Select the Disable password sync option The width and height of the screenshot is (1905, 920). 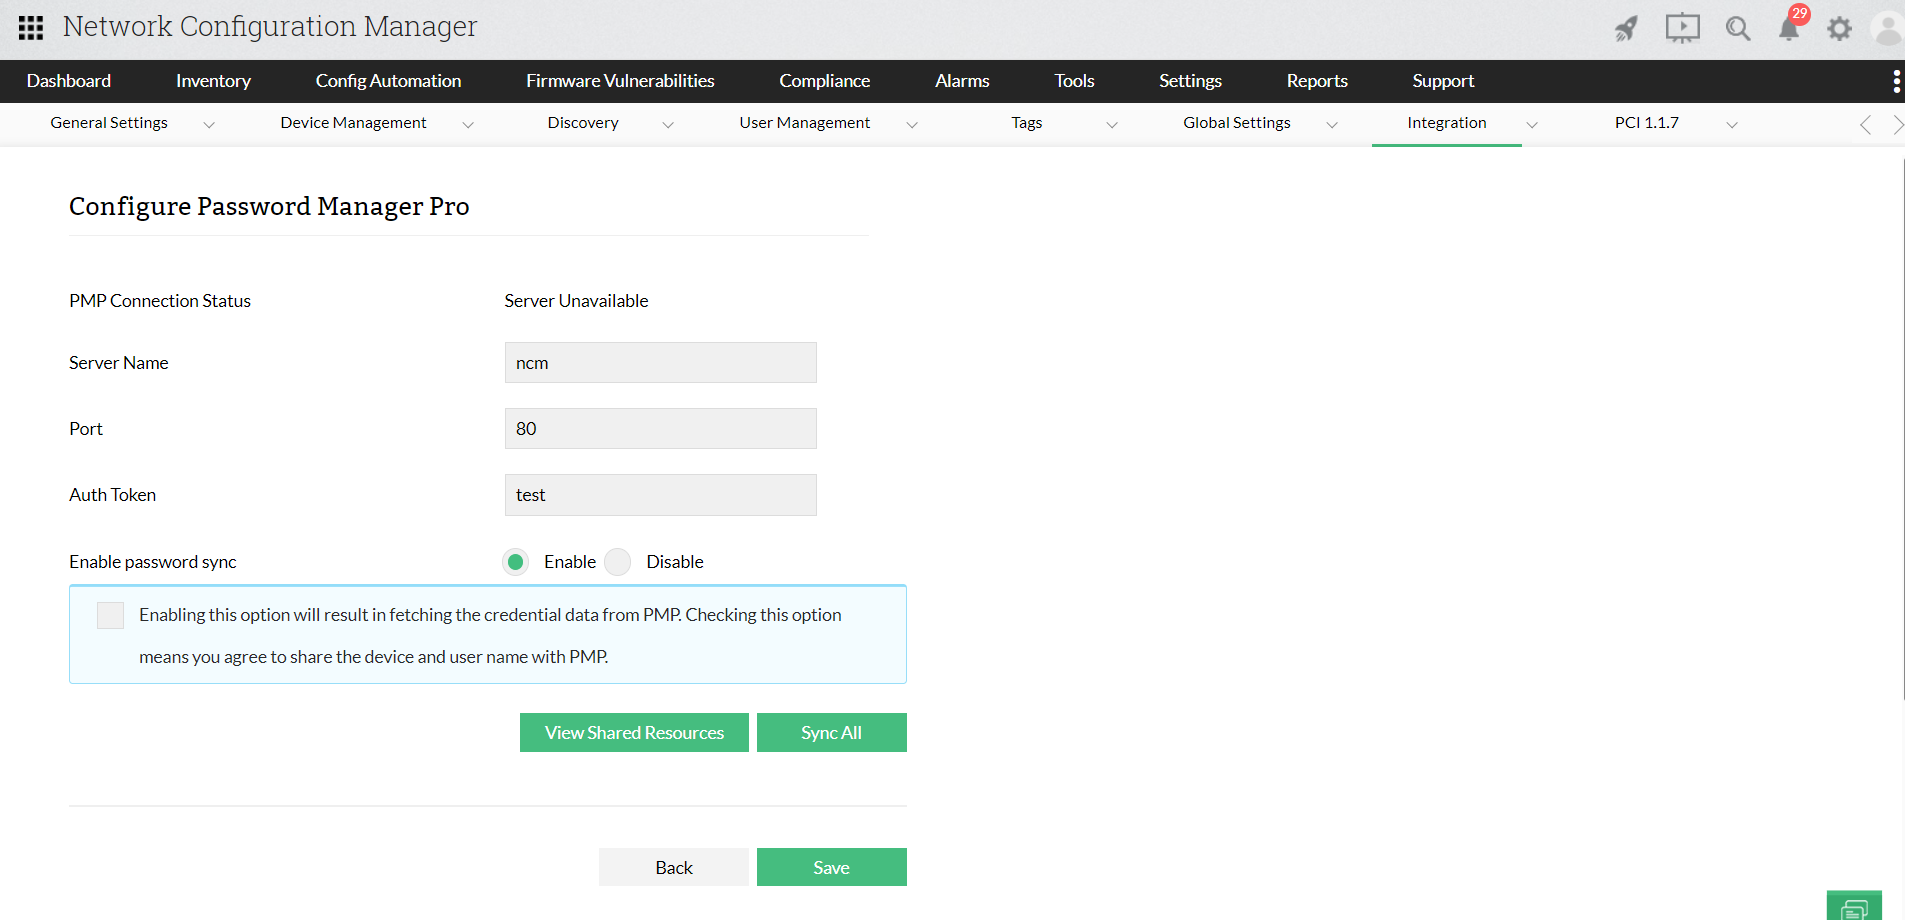click(618, 561)
